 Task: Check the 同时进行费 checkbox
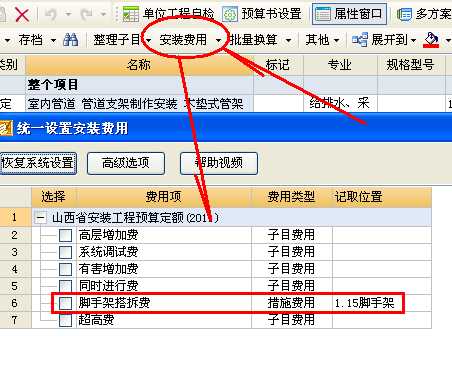(x=65, y=286)
